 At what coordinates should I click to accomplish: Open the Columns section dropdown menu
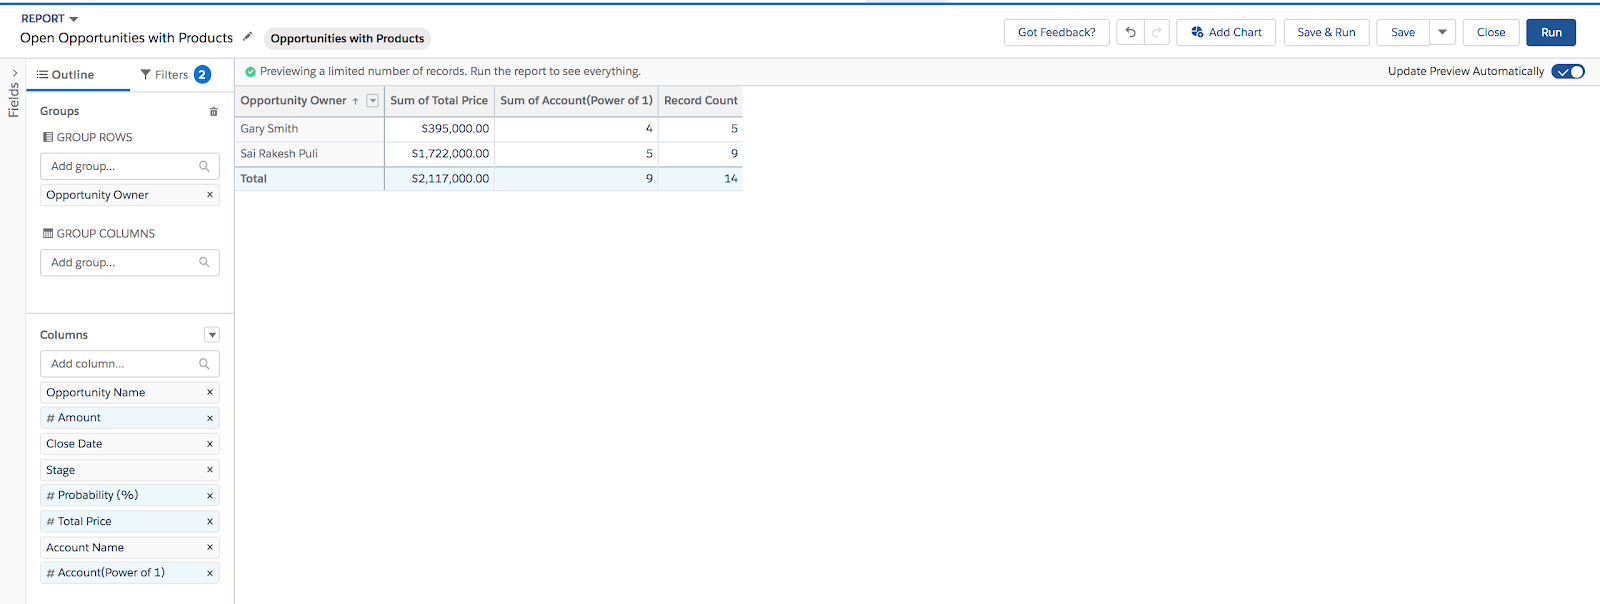(212, 335)
